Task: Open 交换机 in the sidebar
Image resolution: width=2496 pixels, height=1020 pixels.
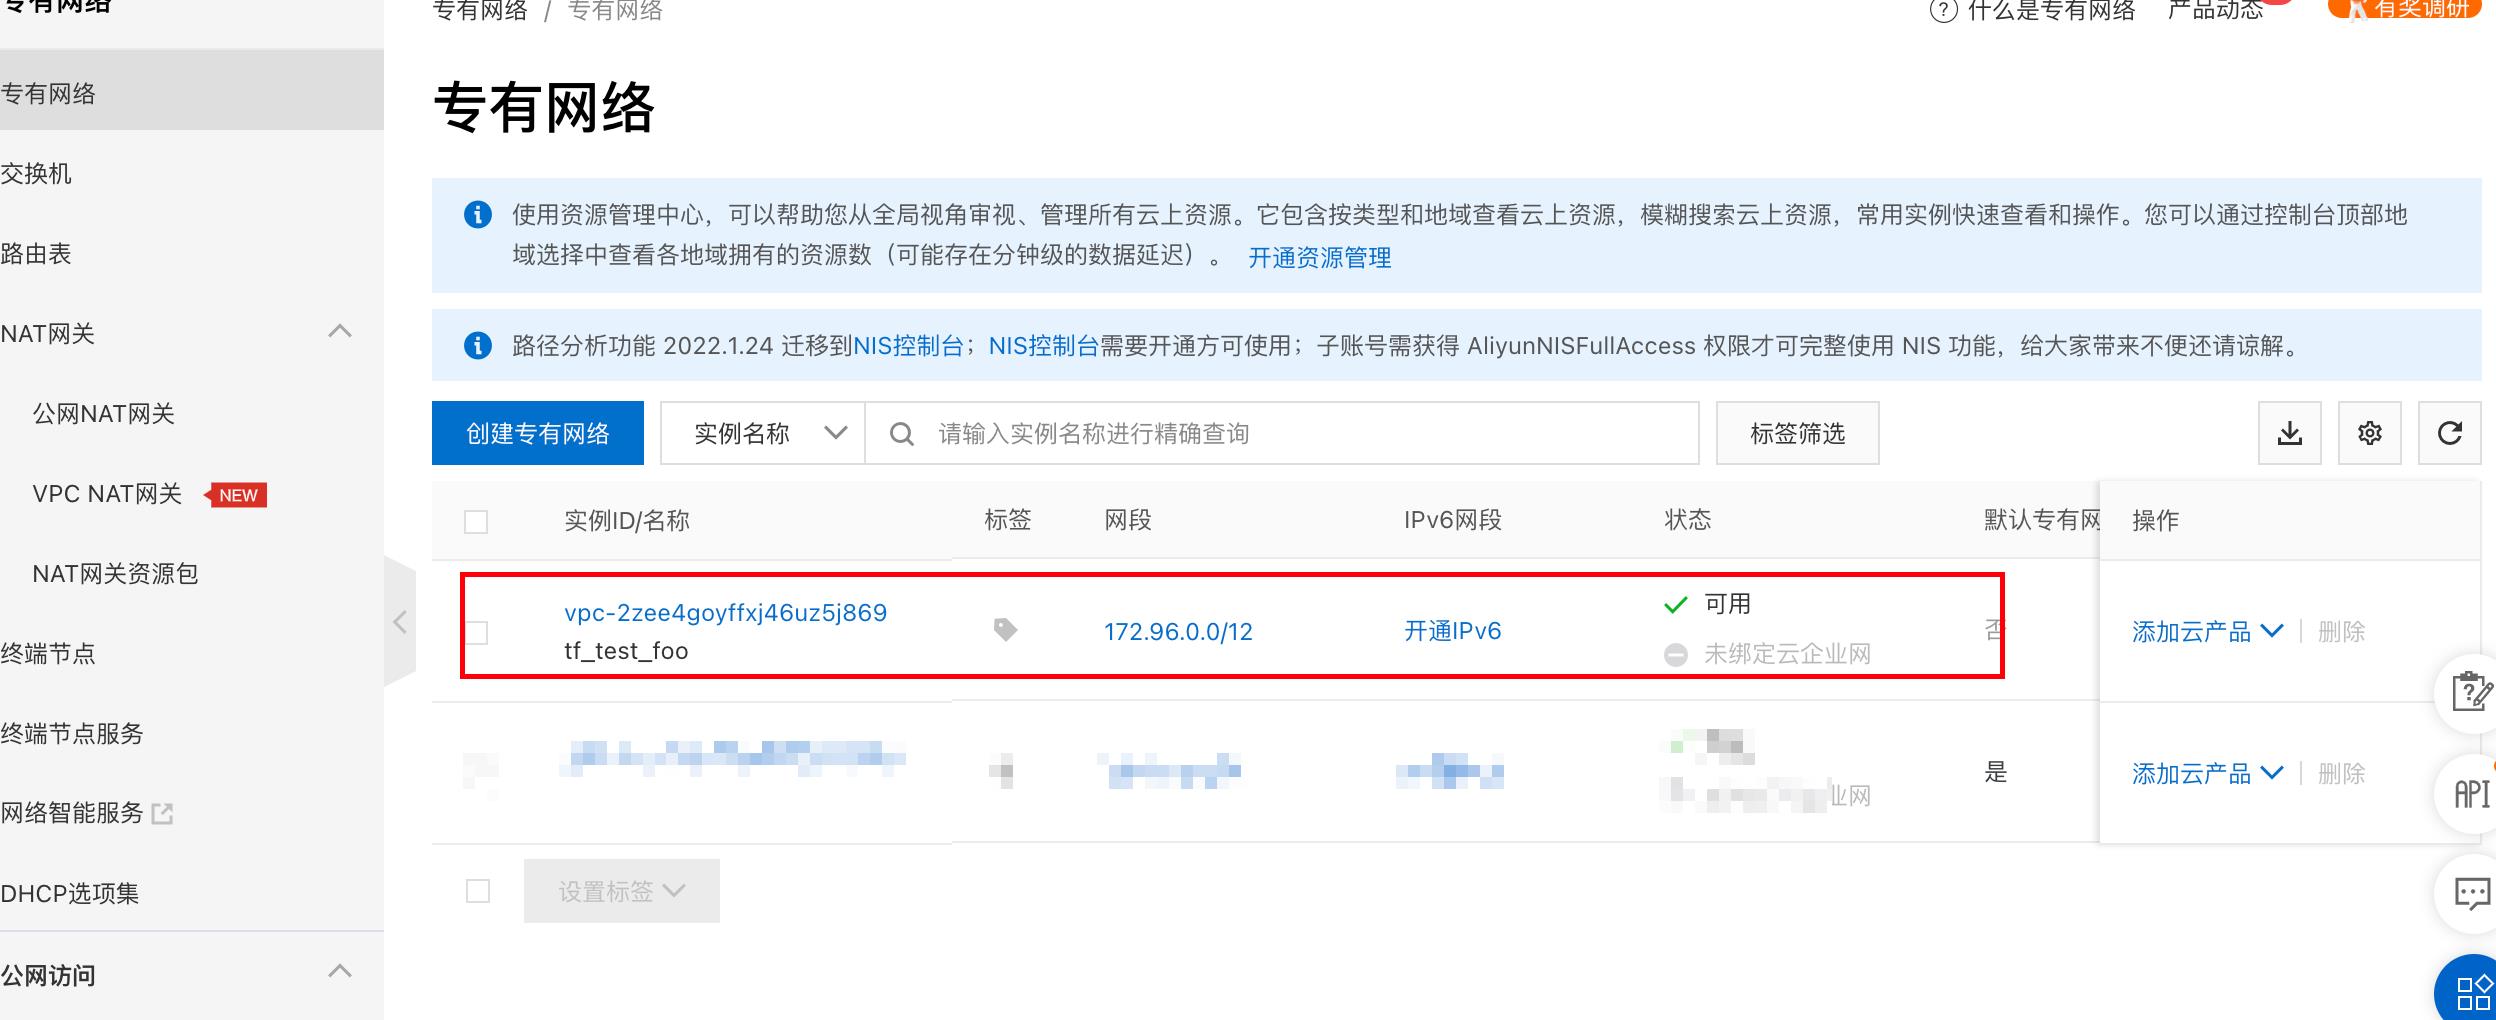Action: (36, 173)
